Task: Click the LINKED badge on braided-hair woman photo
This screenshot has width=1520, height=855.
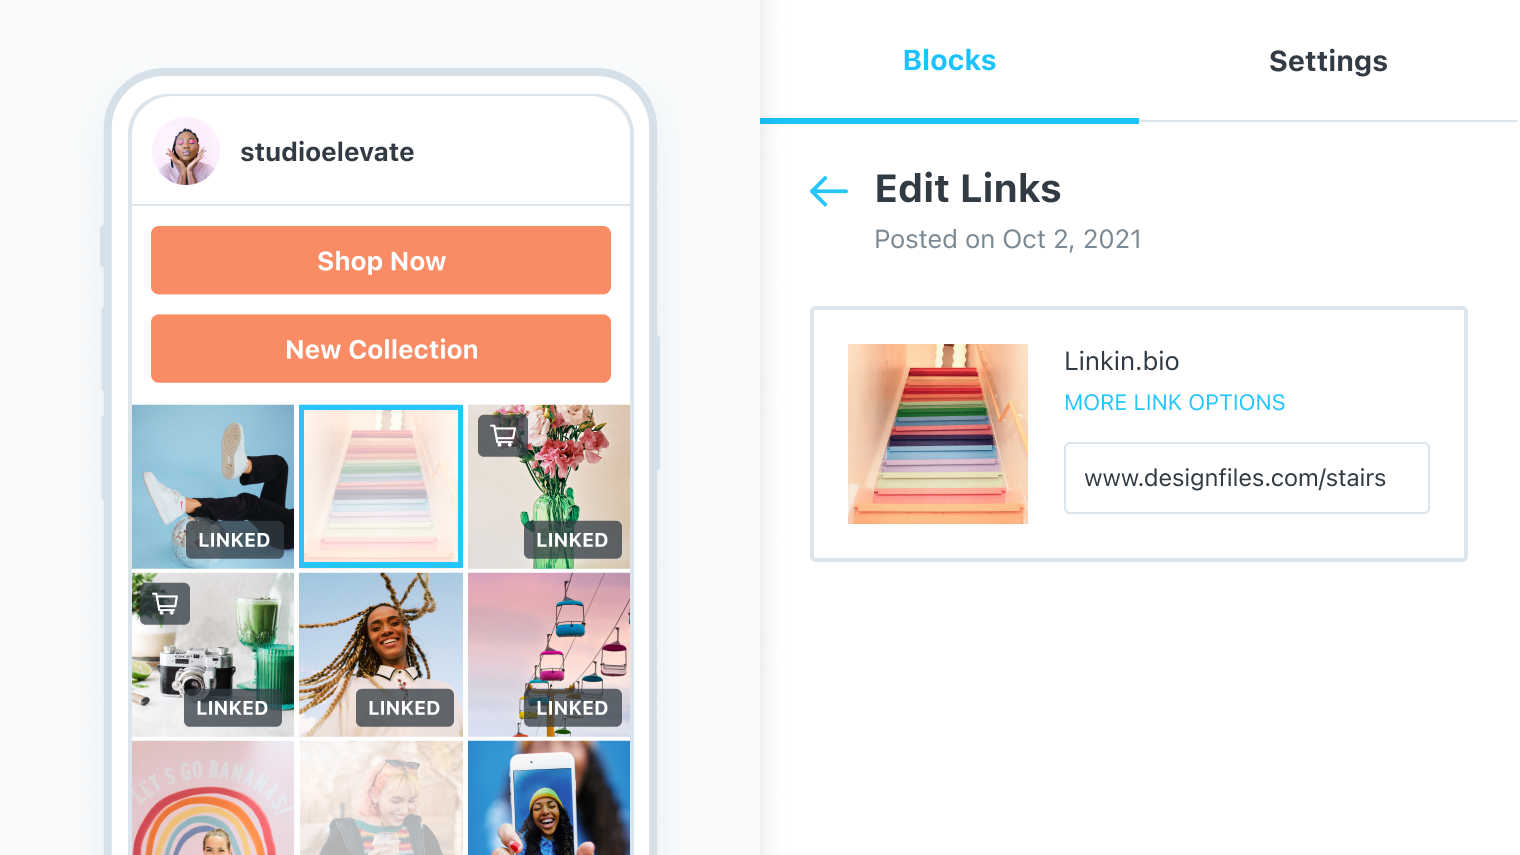Action: coord(404,708)
